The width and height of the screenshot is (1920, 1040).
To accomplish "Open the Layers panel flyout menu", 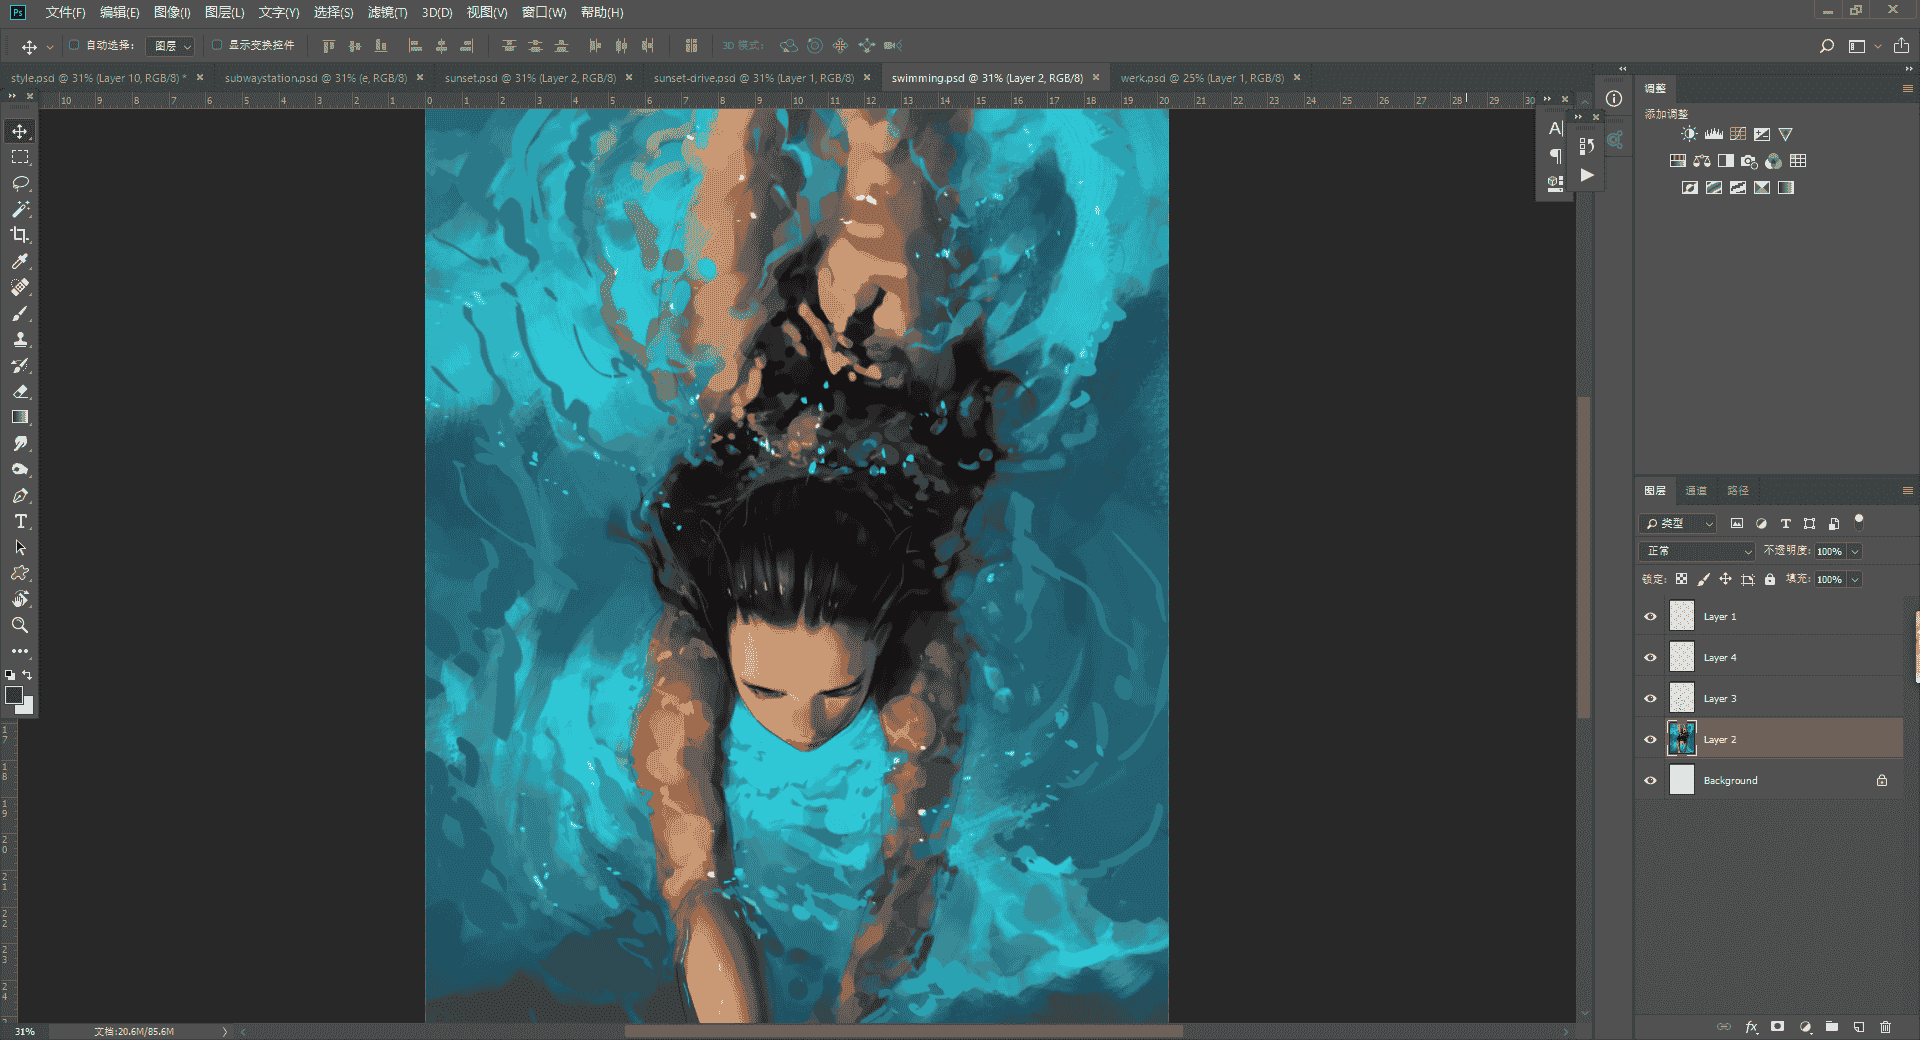I will [x=1907, y=490].
